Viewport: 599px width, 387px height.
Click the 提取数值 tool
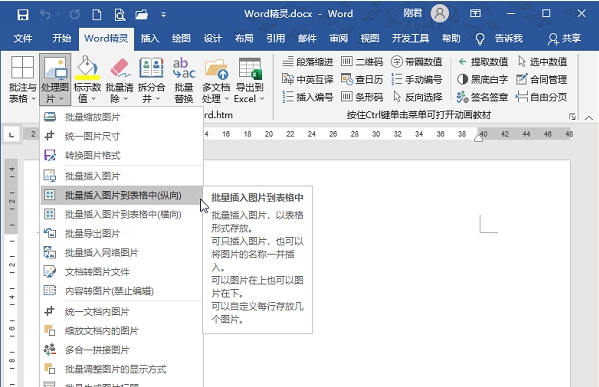click(482, 62)
